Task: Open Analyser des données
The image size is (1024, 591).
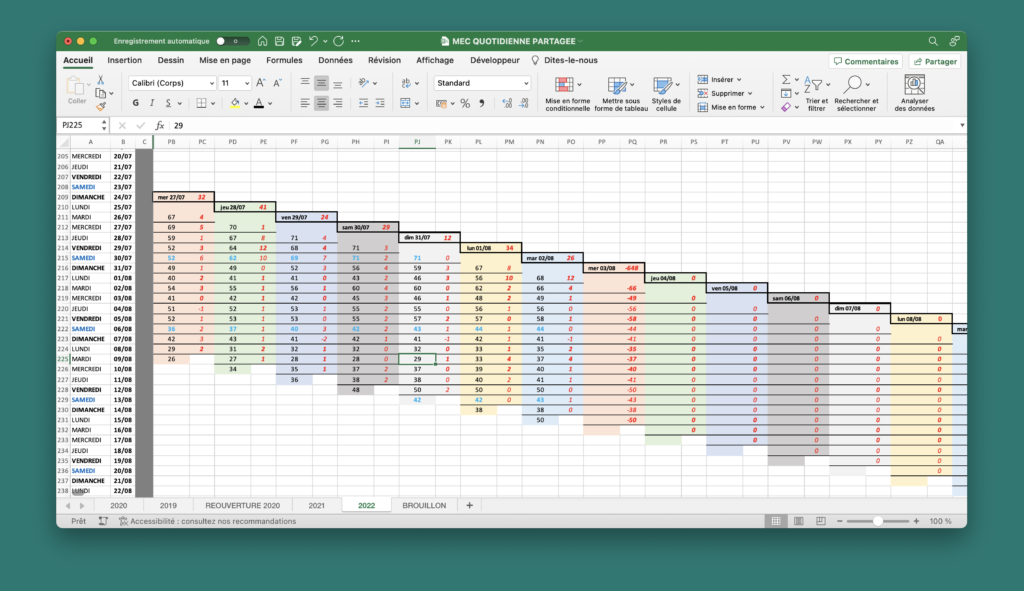Action: pyautogui.click(x=914, y=93)
